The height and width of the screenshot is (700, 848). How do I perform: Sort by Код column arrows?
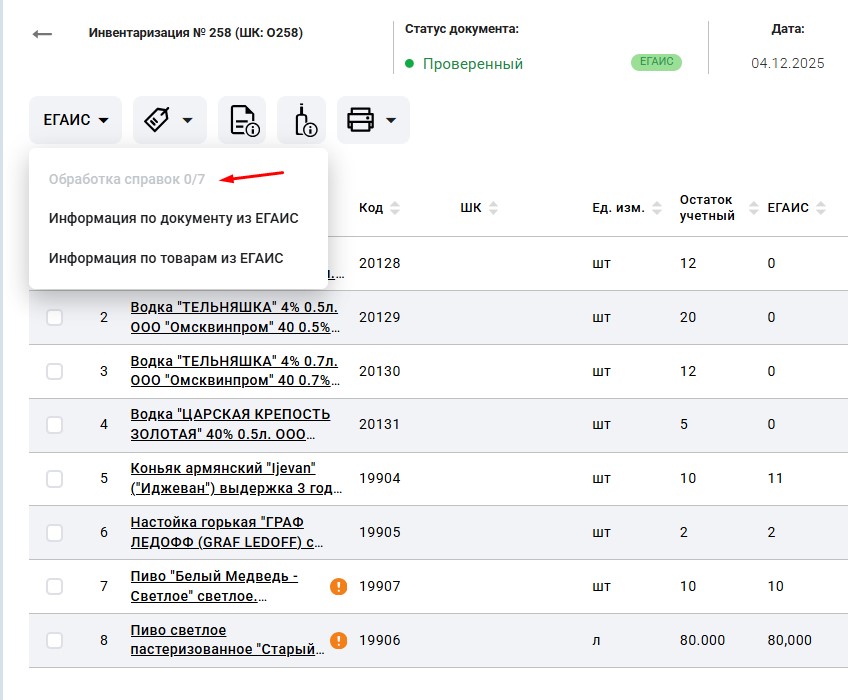tap(394, 208)
